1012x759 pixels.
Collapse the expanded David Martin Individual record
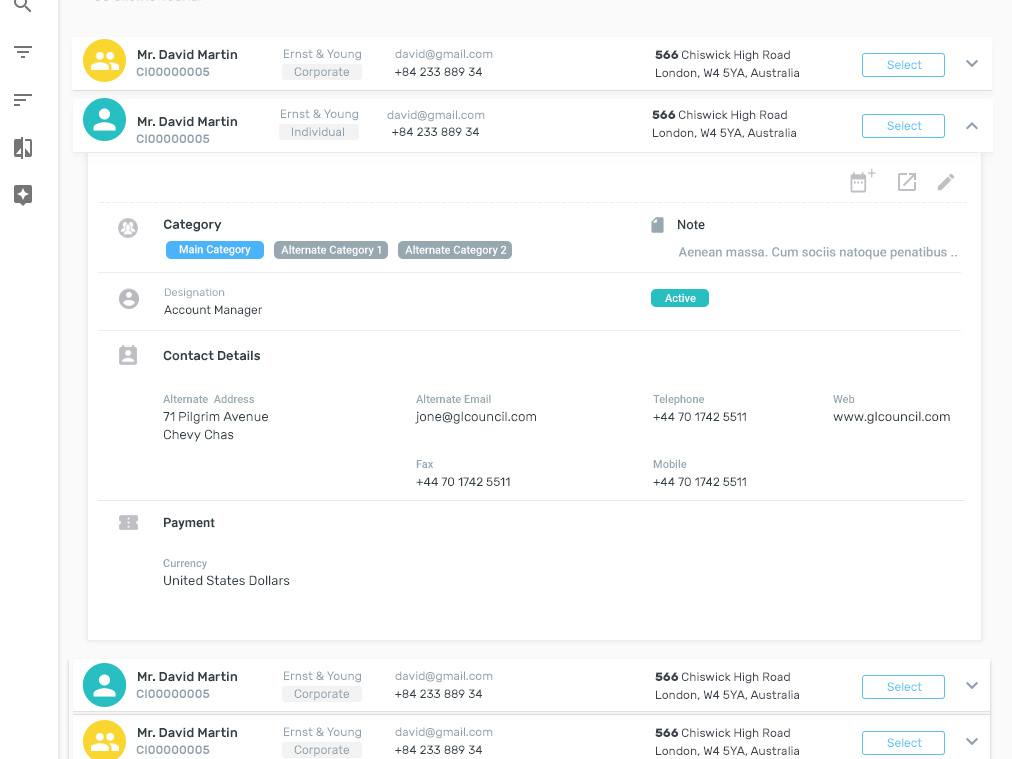(x=971, y=126)
